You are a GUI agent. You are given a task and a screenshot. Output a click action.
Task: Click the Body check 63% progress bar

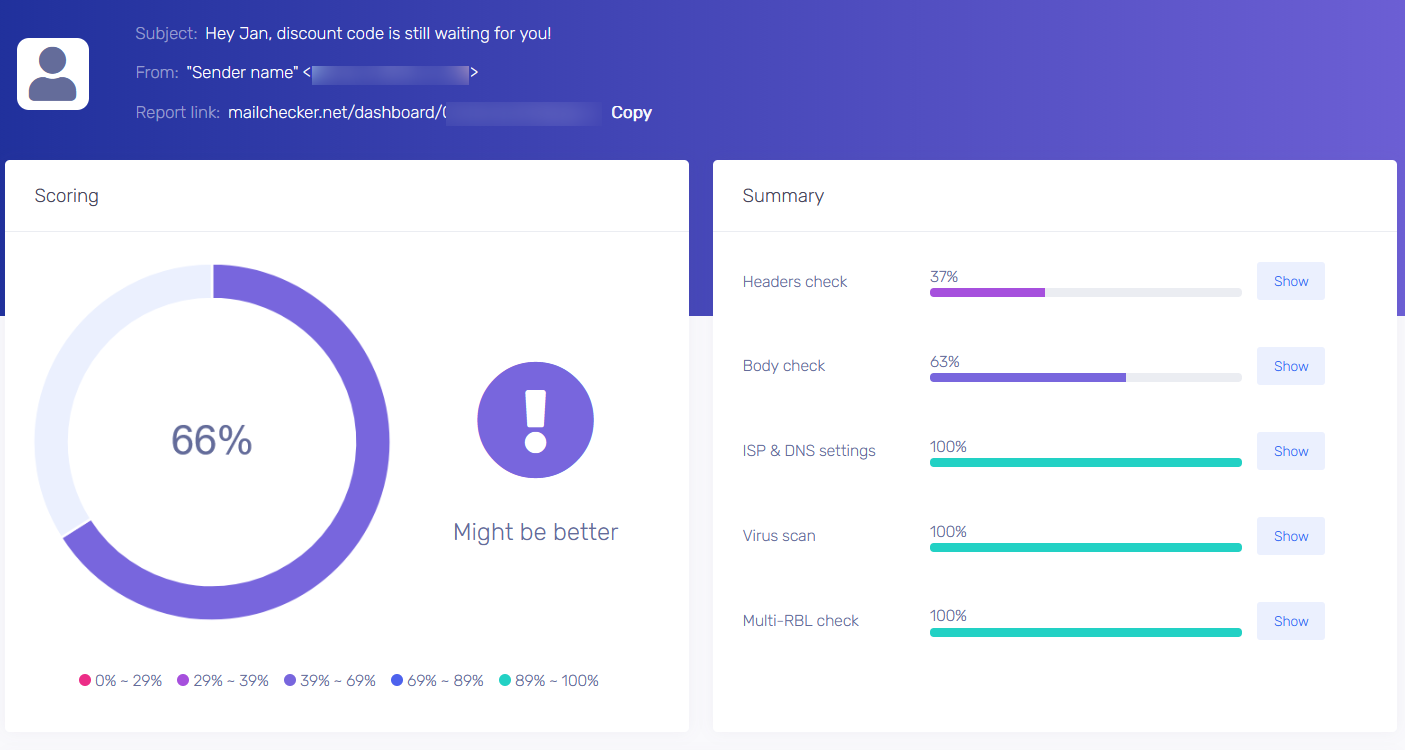tap(1085, 377)
